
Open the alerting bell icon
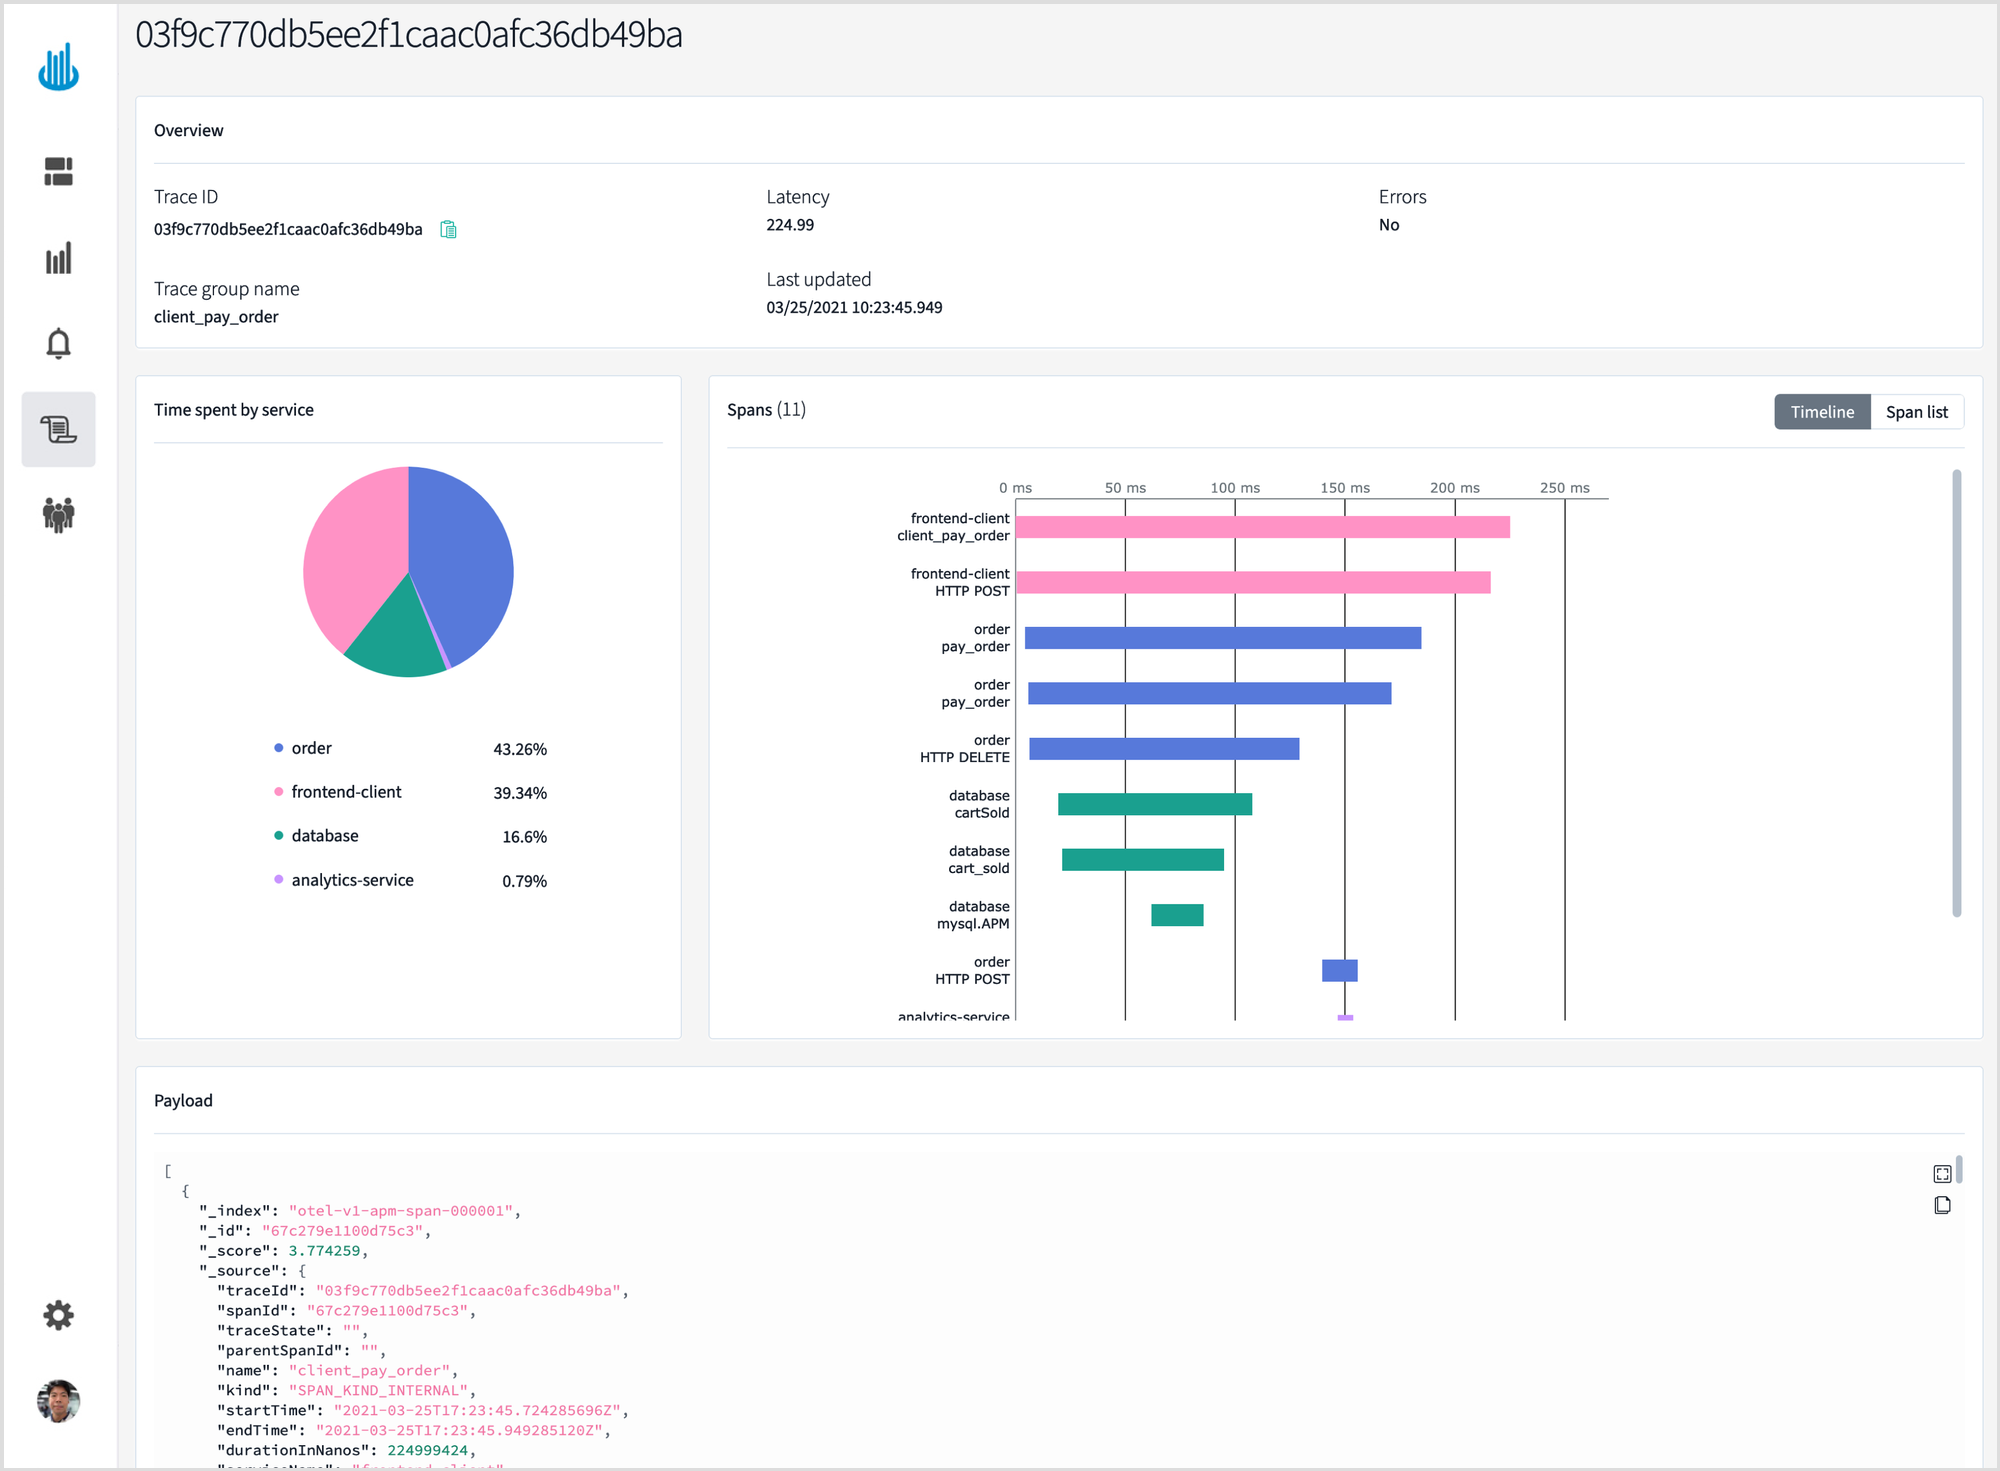pyautogui.click(x=58, y=343)
